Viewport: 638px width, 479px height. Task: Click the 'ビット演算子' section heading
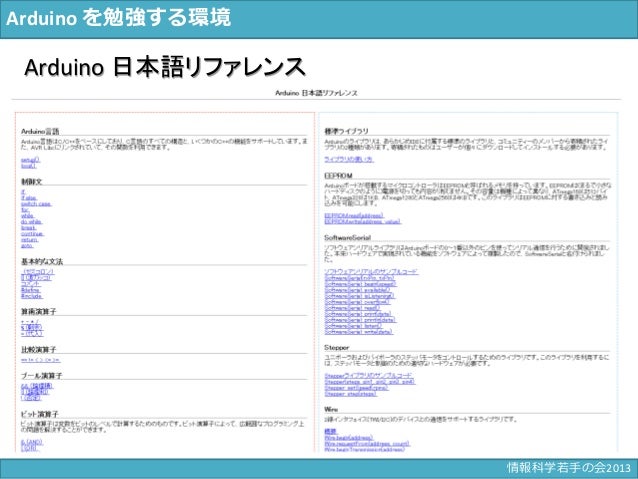(x=40, y=414)
